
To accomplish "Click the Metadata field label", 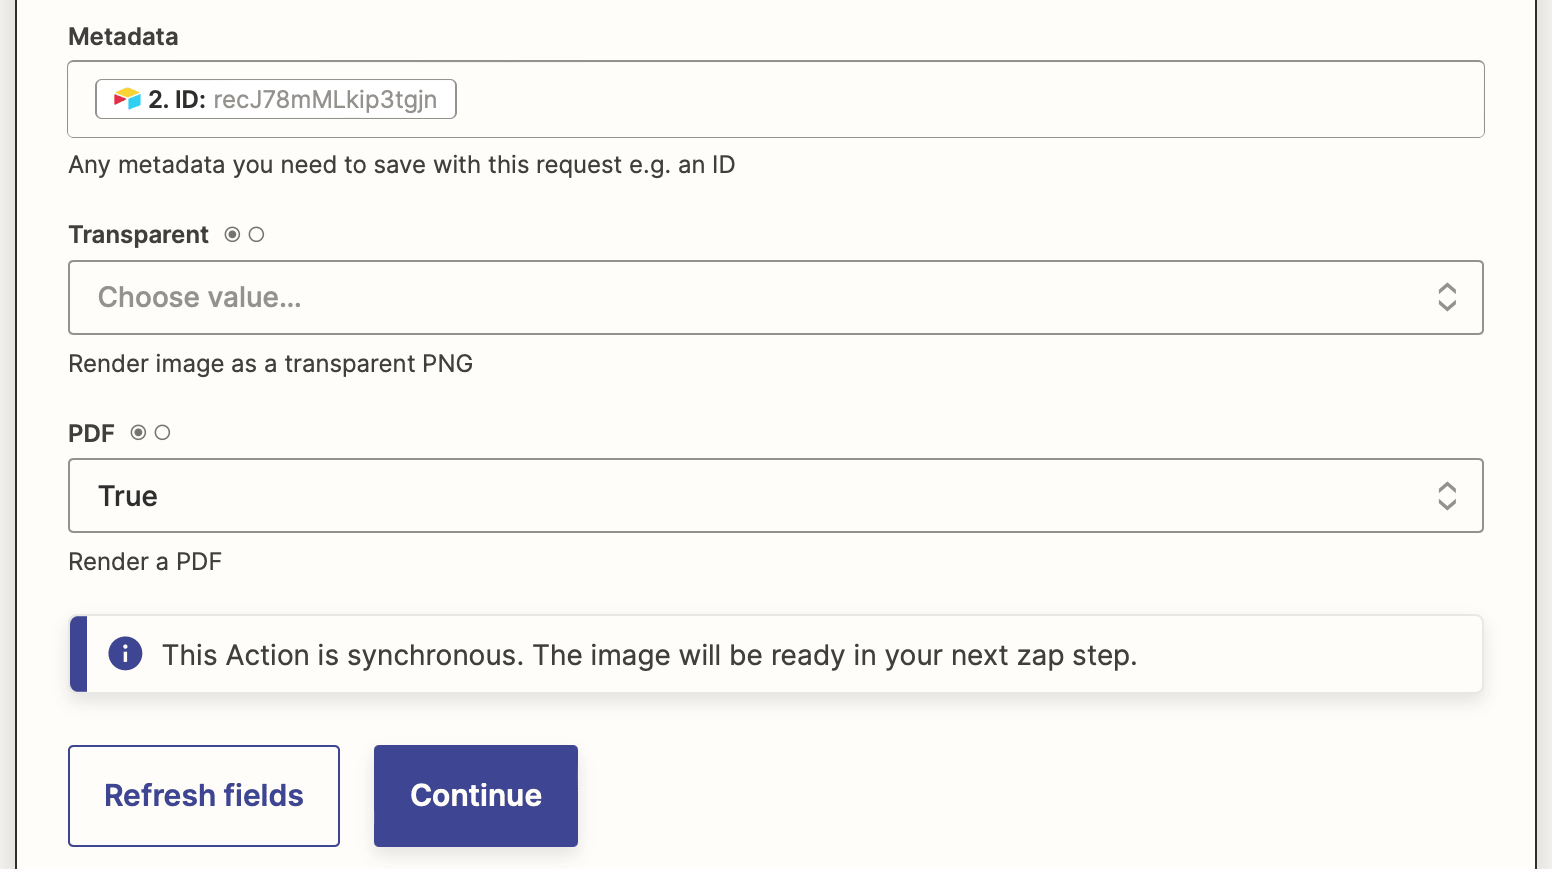I will coord(122,36).
